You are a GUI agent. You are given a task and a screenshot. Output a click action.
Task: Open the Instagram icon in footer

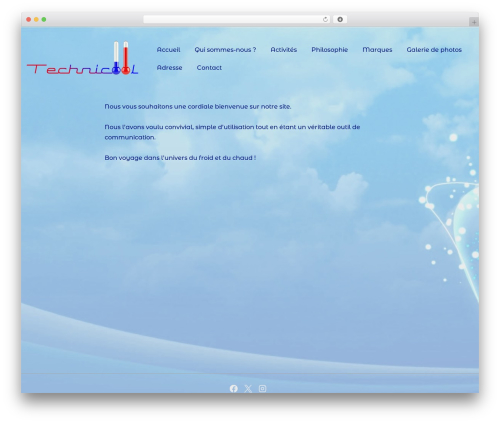click(262, 389)
